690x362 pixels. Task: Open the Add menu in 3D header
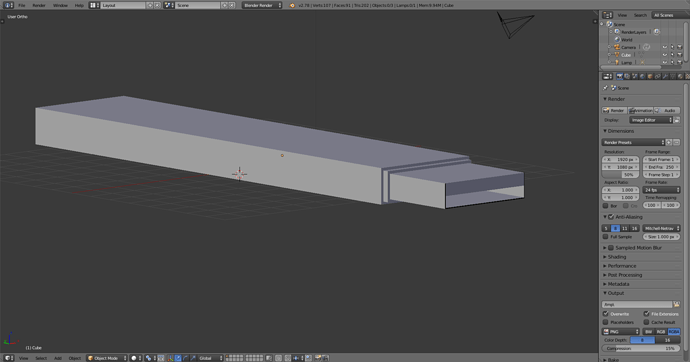coord(58,358)
